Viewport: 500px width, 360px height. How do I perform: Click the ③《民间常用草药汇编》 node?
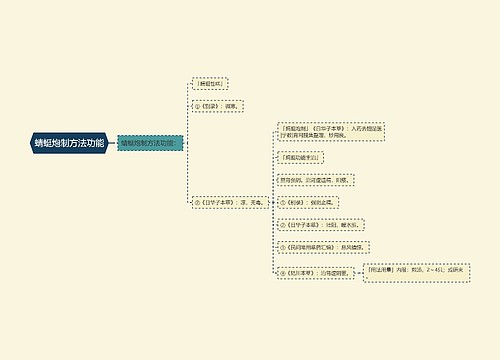[x=323, y=247]
